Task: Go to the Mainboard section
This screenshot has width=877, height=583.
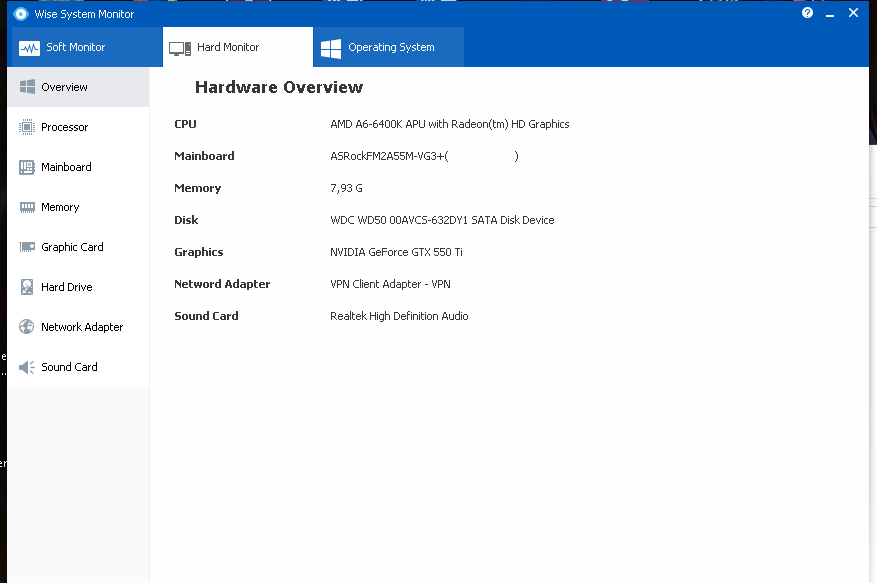Action: 78,167
